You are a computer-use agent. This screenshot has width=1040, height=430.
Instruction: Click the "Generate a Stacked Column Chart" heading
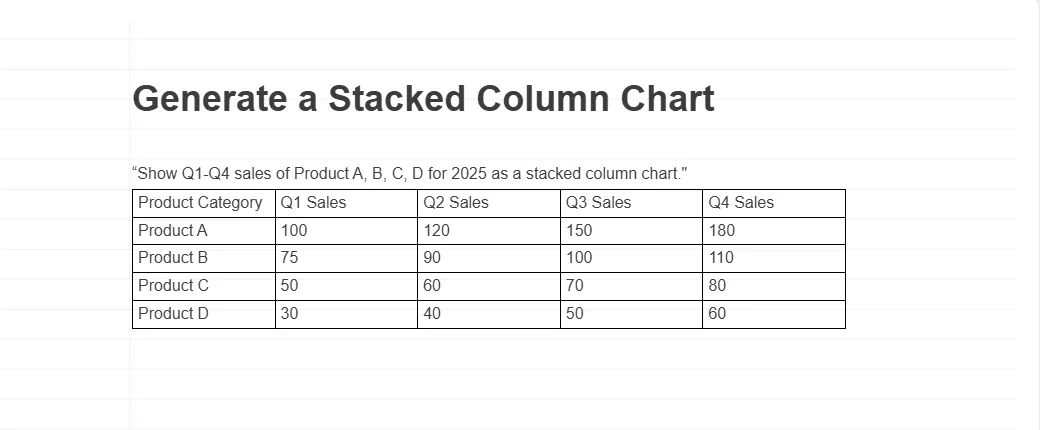(x=423, y=99)
